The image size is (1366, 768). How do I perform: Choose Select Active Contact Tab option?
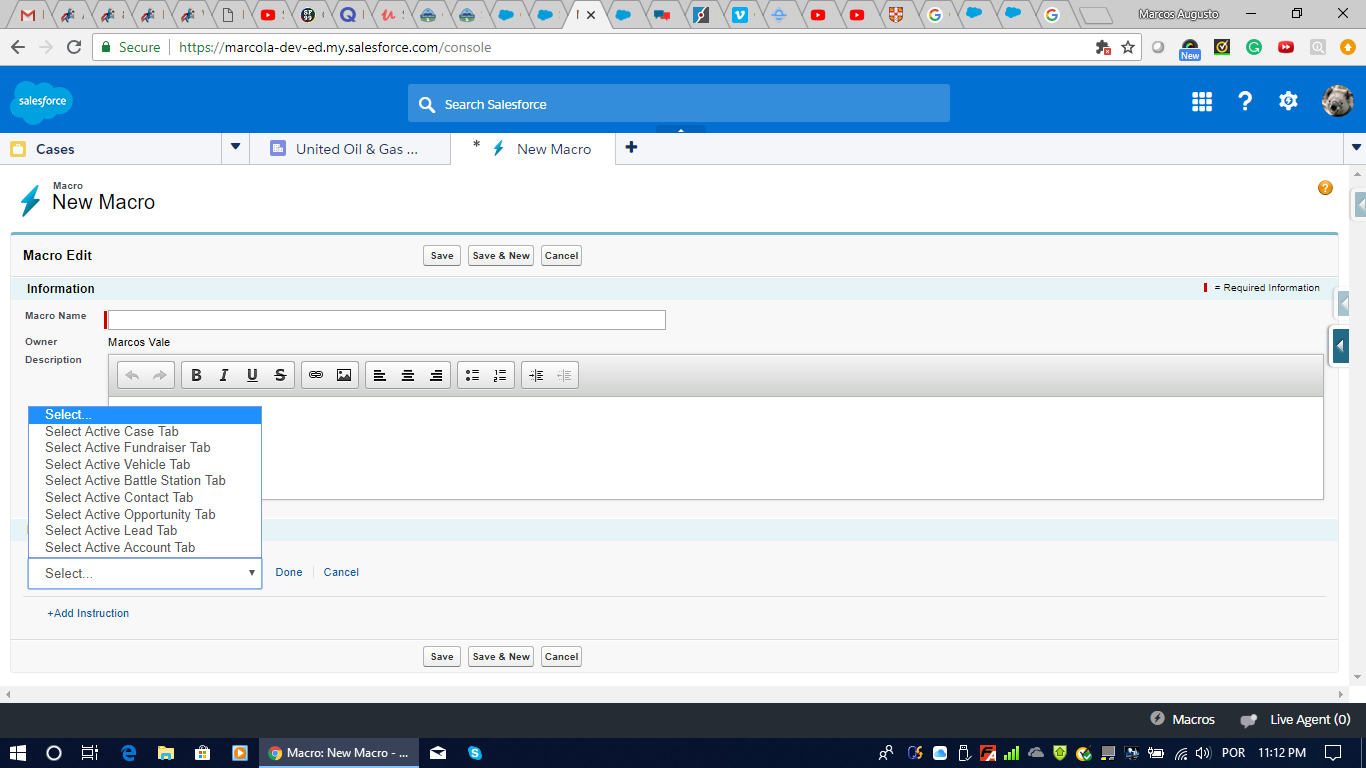pyautogui.click(x=145, y=498)
